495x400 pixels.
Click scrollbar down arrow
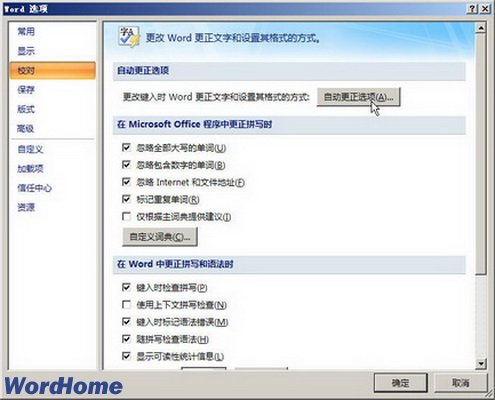tap(481, 363)
